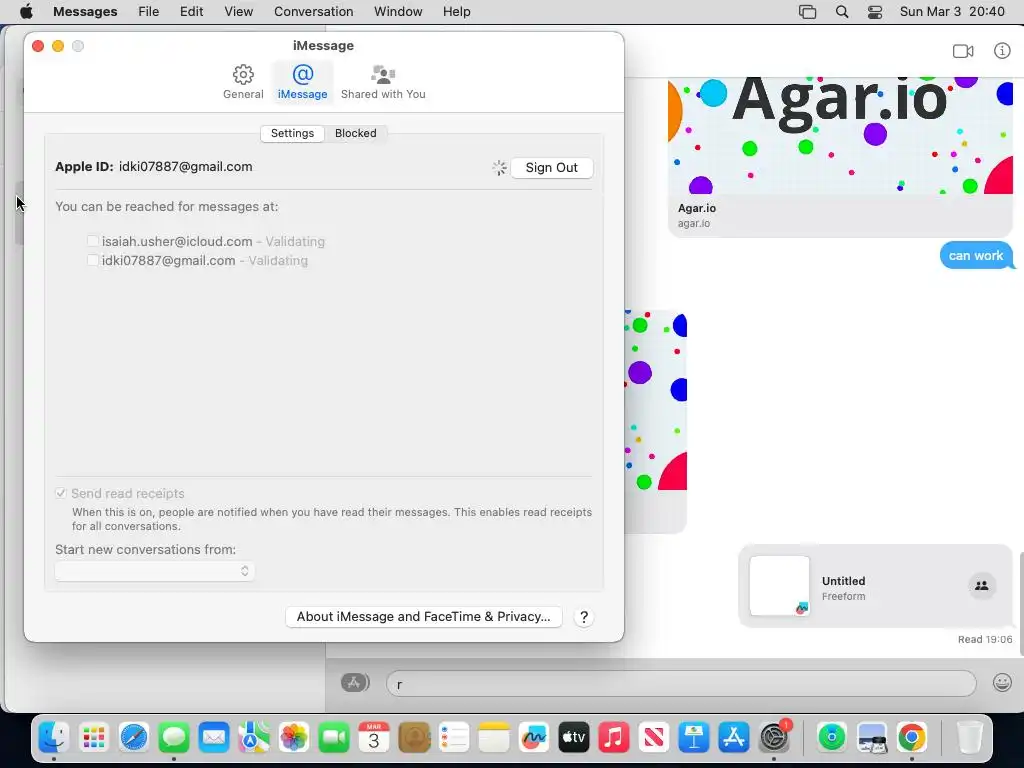1024x768 pixels.
Task: Open Control Center
Action: point(875,12)
